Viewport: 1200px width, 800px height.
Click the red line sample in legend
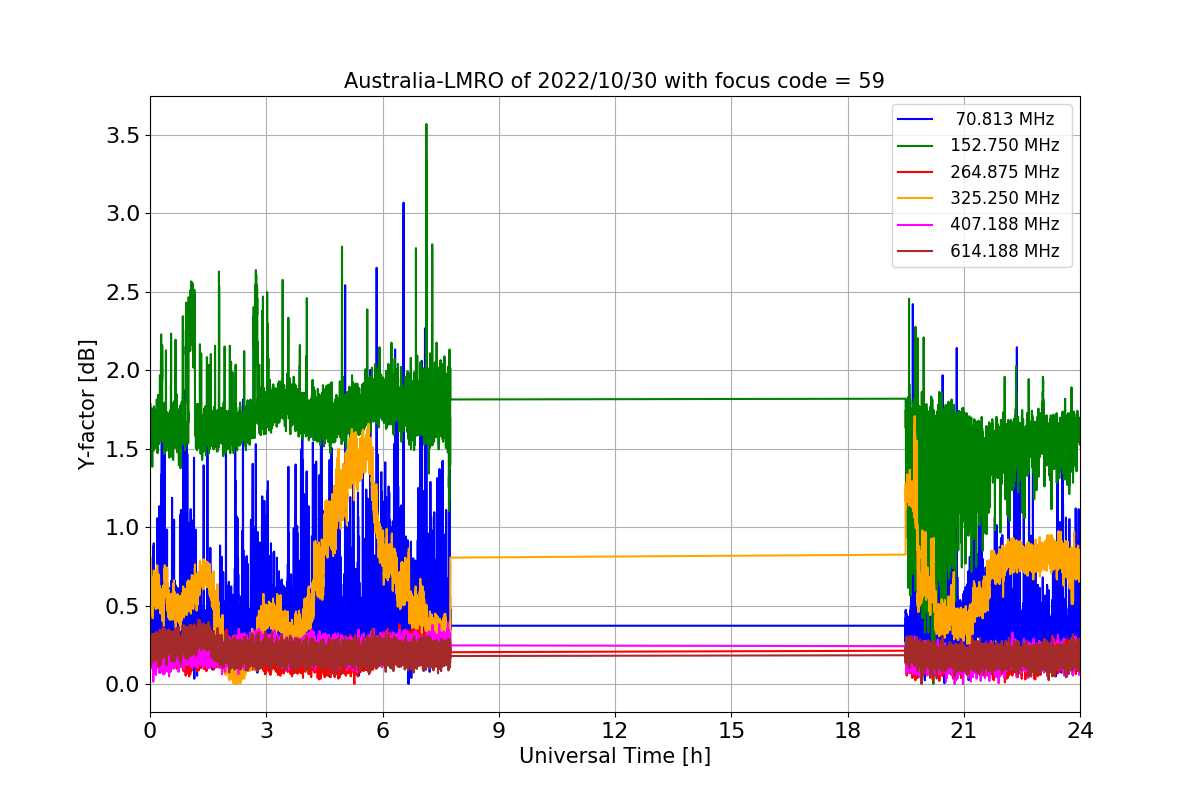point(916,172)
